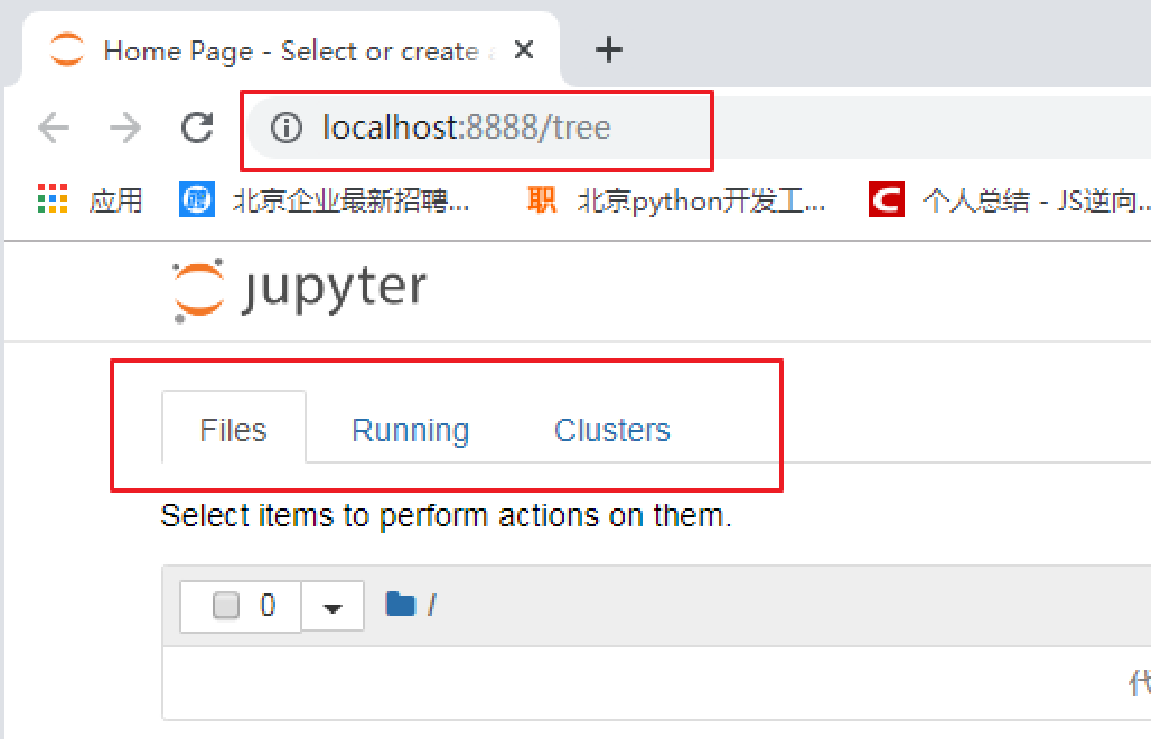Viewport: 1152px width, 740px height.
Task: Open the 应用 apps grid shortcut
Action: tap(90, 200)
